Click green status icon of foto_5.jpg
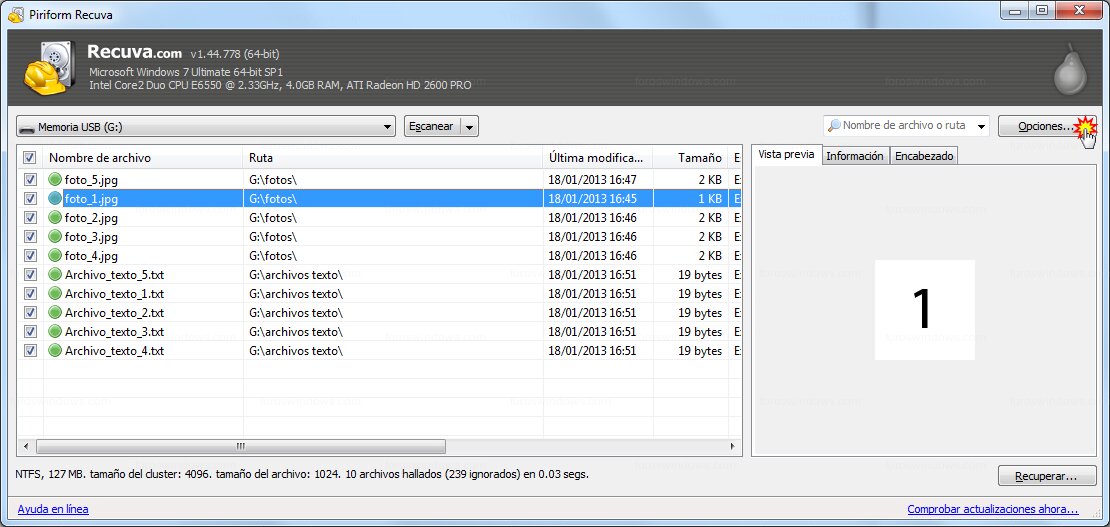 pos(55,180)
